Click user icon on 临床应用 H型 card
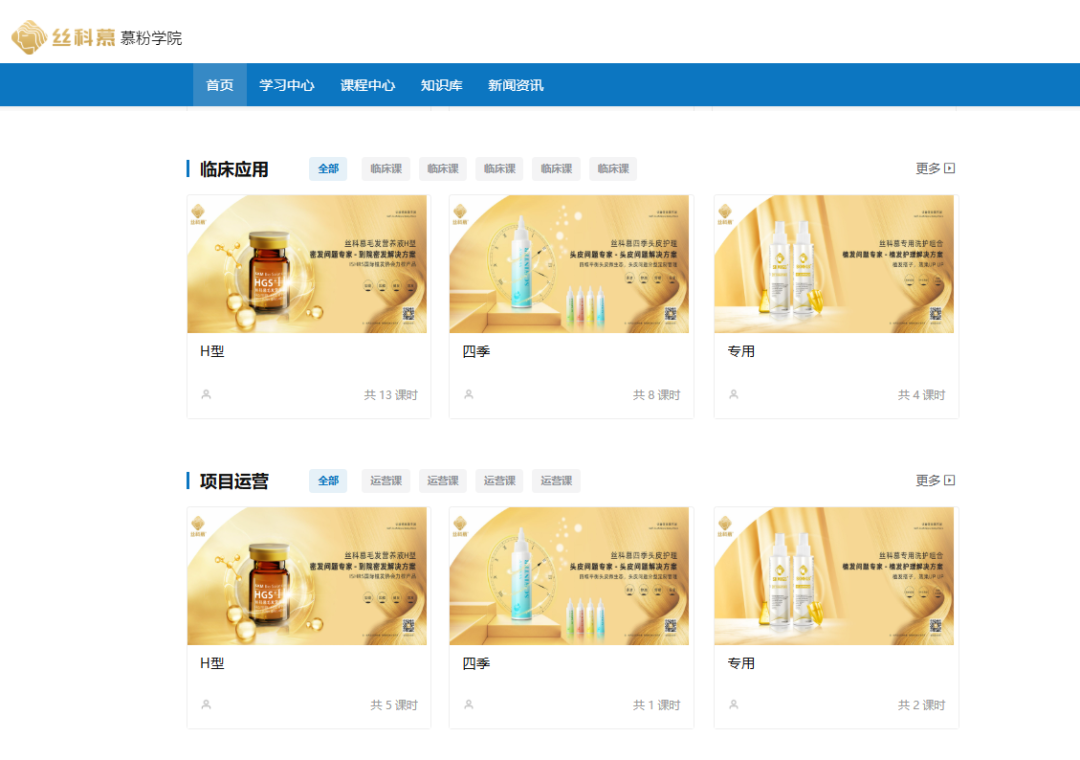Screen dimensions: 1080x760 point(206,394)
